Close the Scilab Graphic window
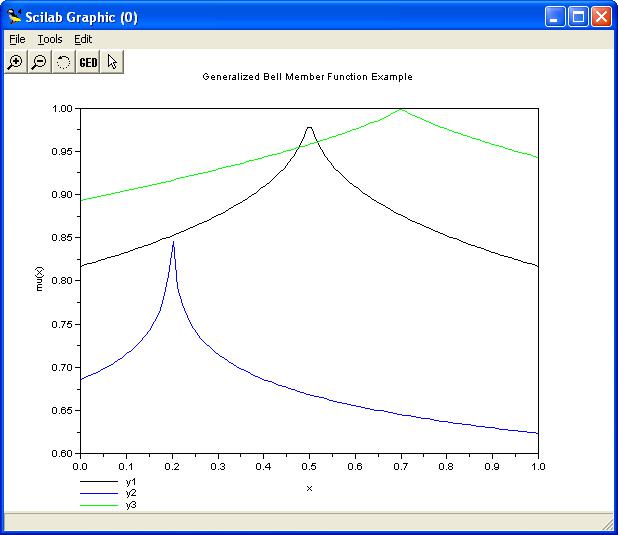 point(601,17)
